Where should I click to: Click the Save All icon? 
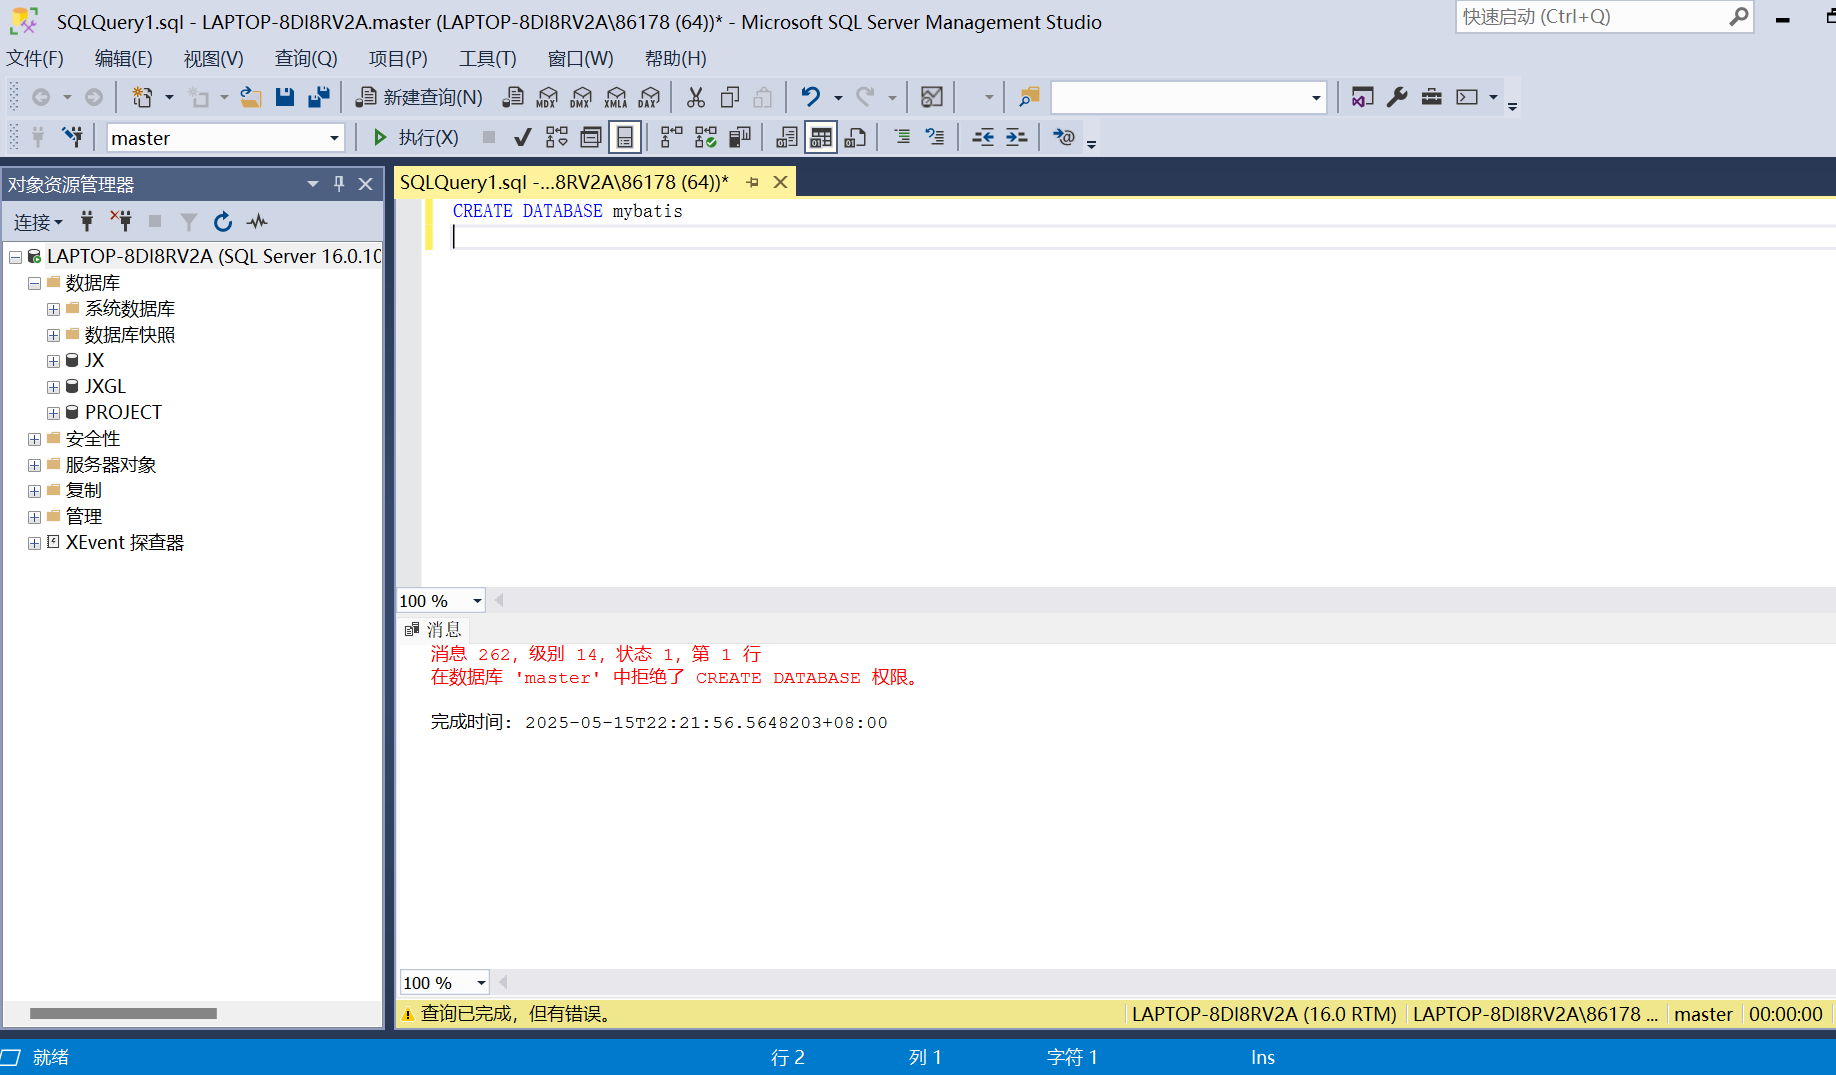tap(319, 97)
